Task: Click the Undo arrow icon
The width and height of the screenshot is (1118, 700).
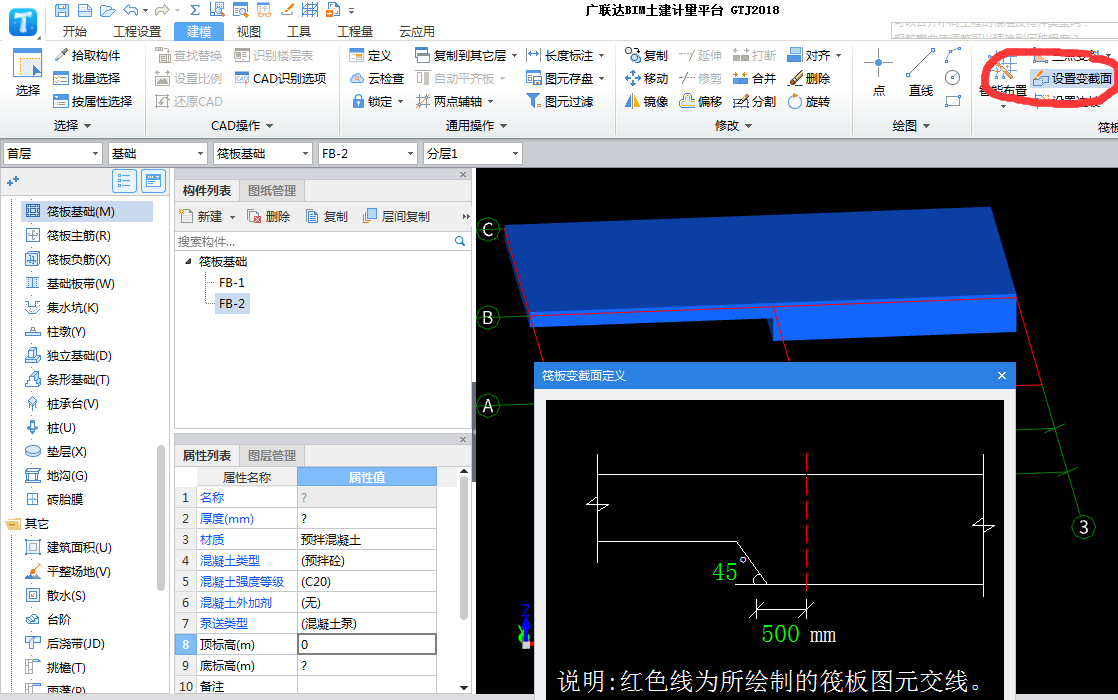Action: click(x=130, y=10)
